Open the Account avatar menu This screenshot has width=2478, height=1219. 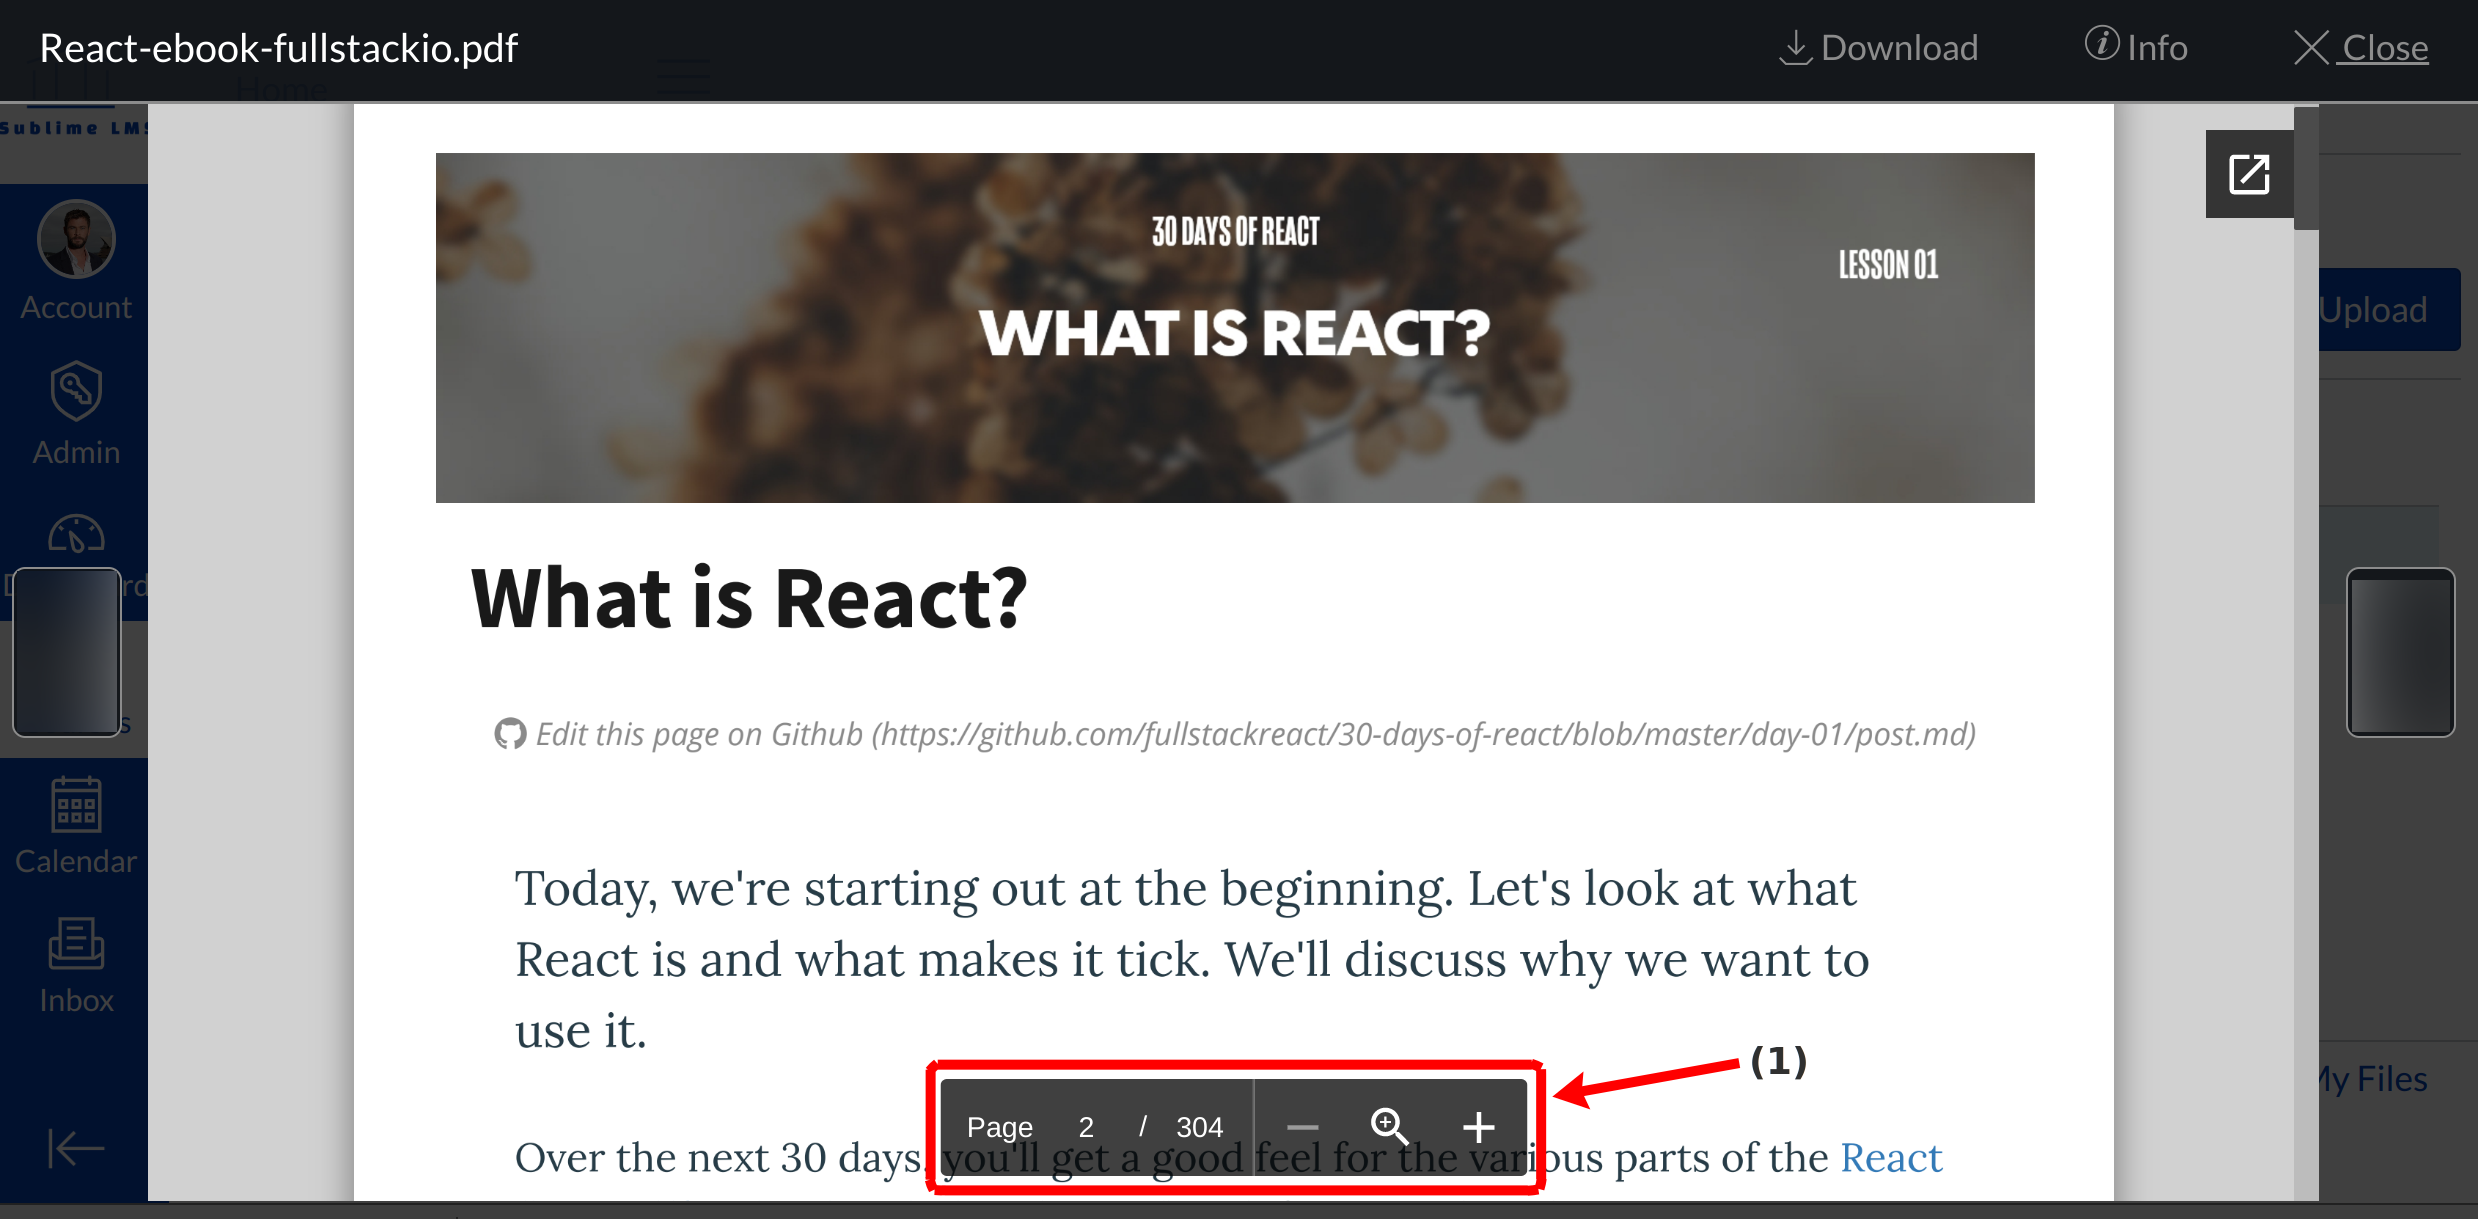click(x=76, y=240)
